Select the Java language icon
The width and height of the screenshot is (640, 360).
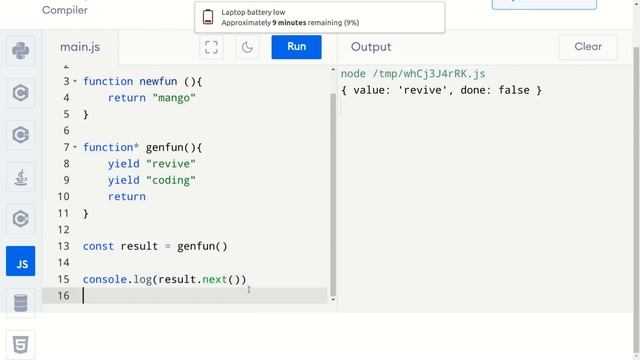(20, 177)
